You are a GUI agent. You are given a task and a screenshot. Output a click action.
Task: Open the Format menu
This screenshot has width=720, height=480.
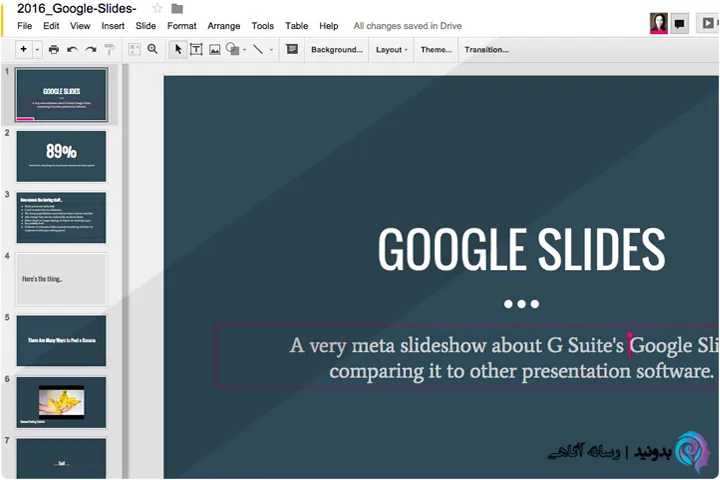coord(182,26)
